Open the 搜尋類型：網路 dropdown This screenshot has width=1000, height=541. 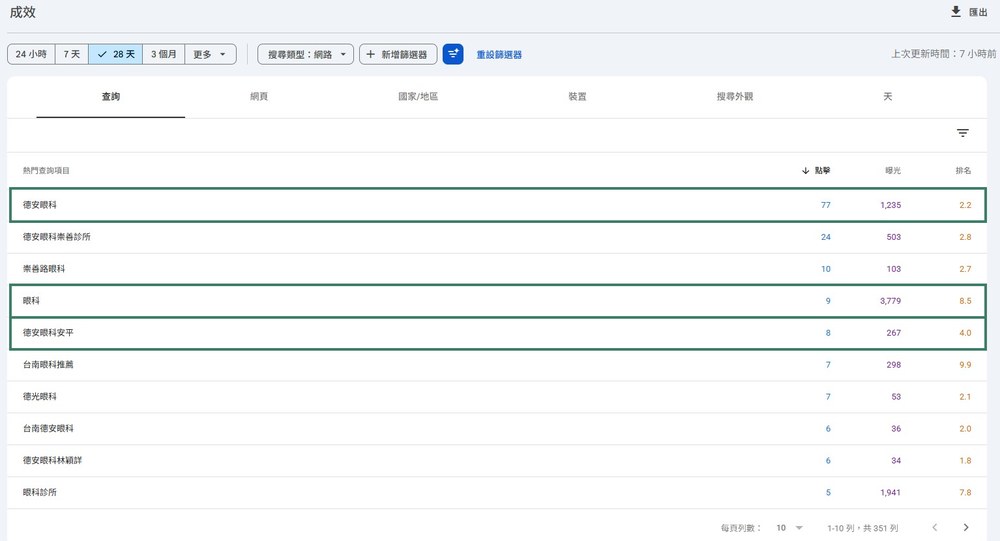click(305, 54)
